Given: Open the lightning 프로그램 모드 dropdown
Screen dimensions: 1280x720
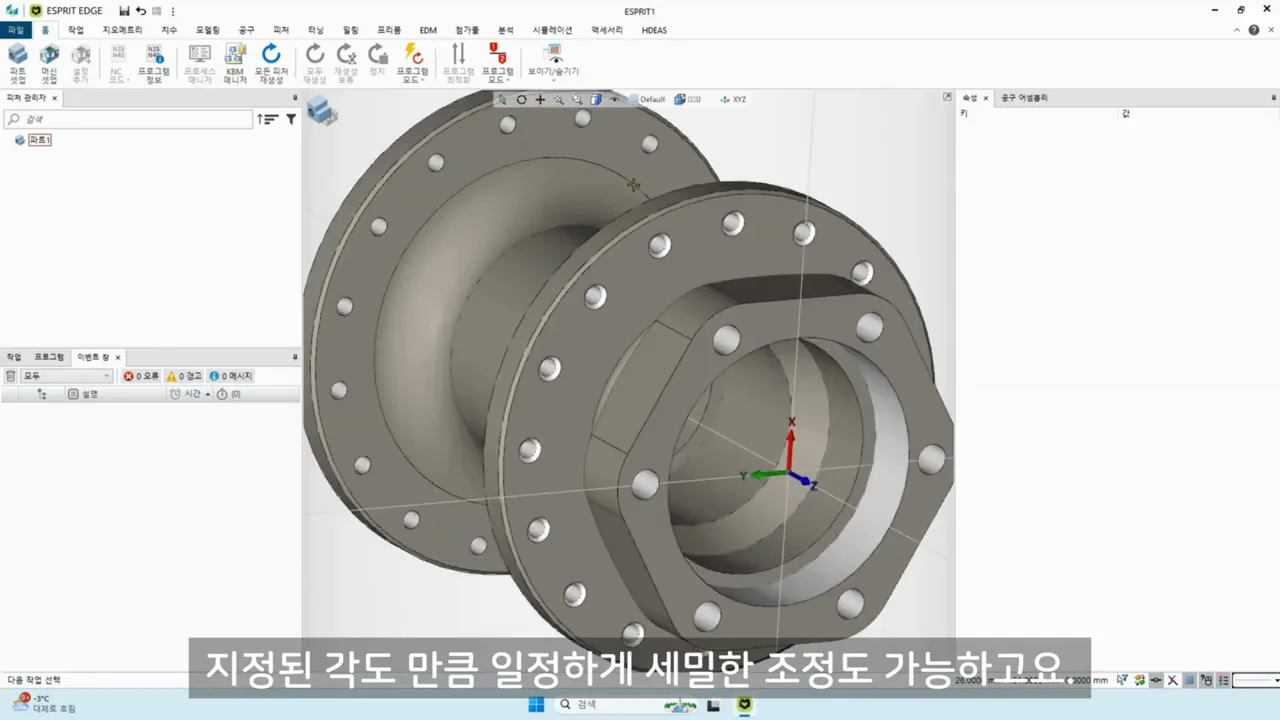Looking at the screenshot, I should tap(412, 63).
